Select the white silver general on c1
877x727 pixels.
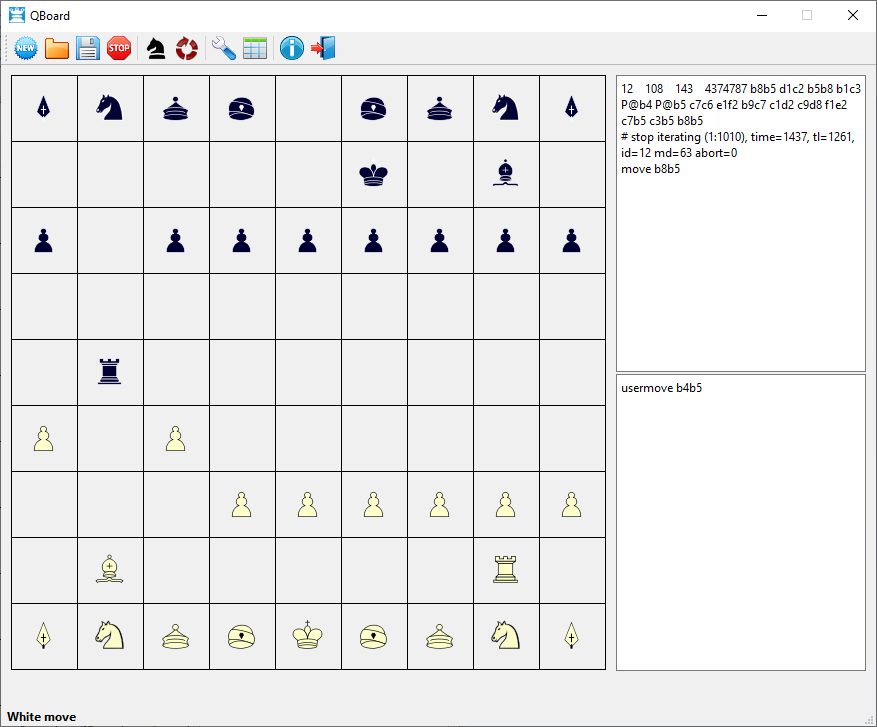point(176,637)
